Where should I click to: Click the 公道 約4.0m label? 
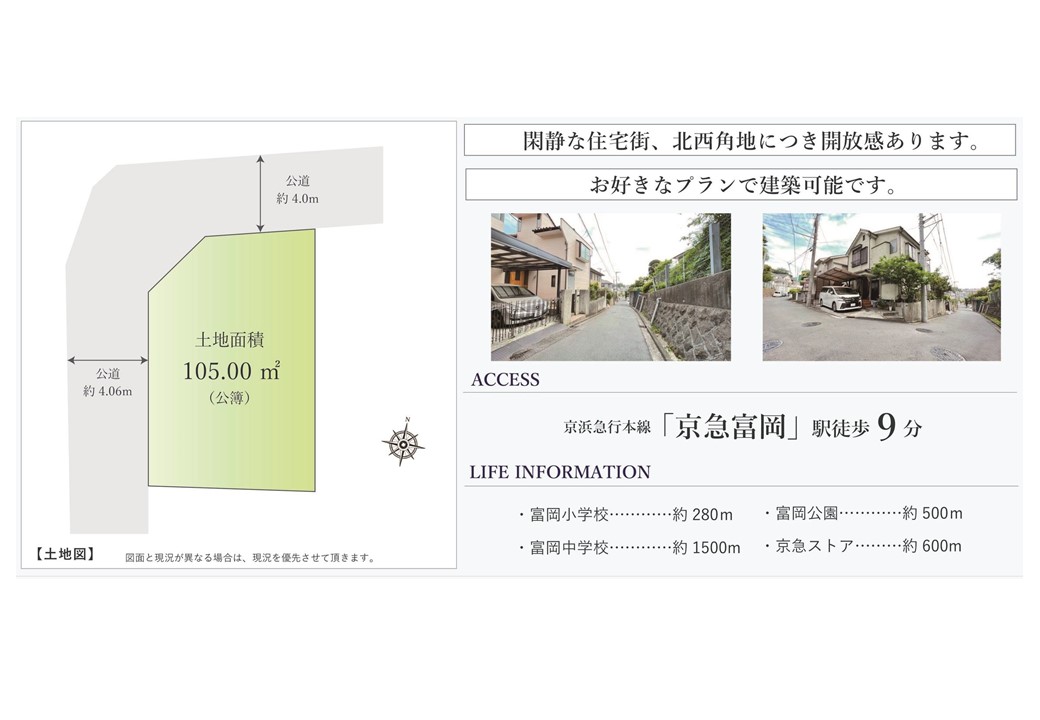[297, 189]
